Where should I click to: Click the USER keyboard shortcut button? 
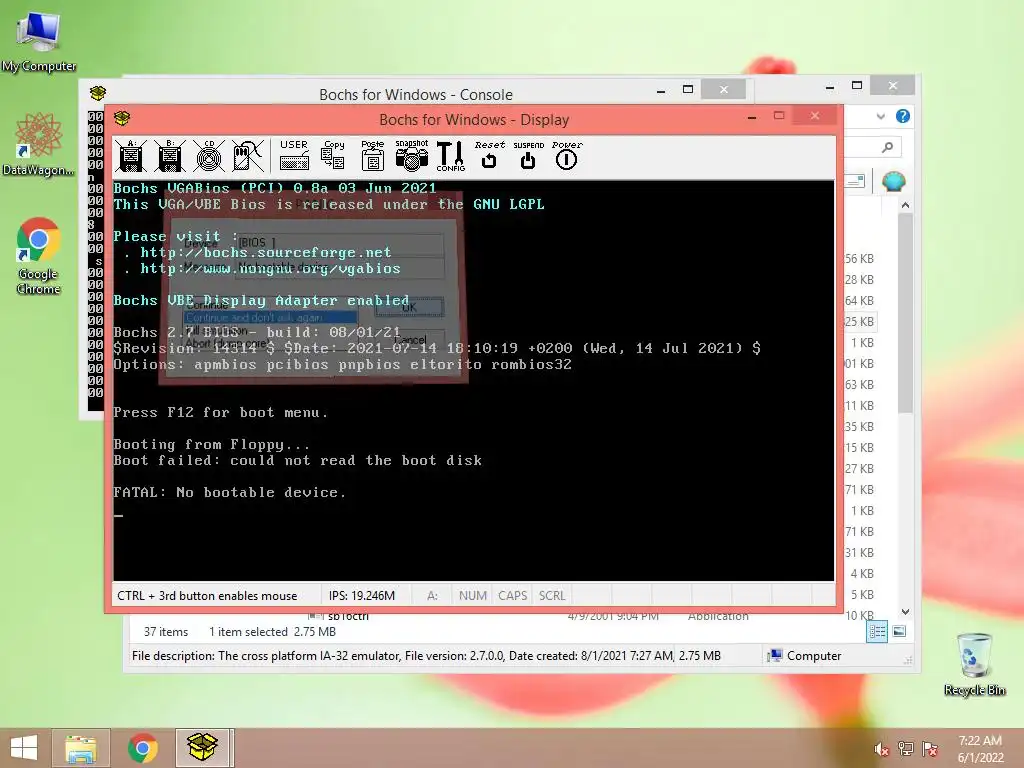[294, 155]
